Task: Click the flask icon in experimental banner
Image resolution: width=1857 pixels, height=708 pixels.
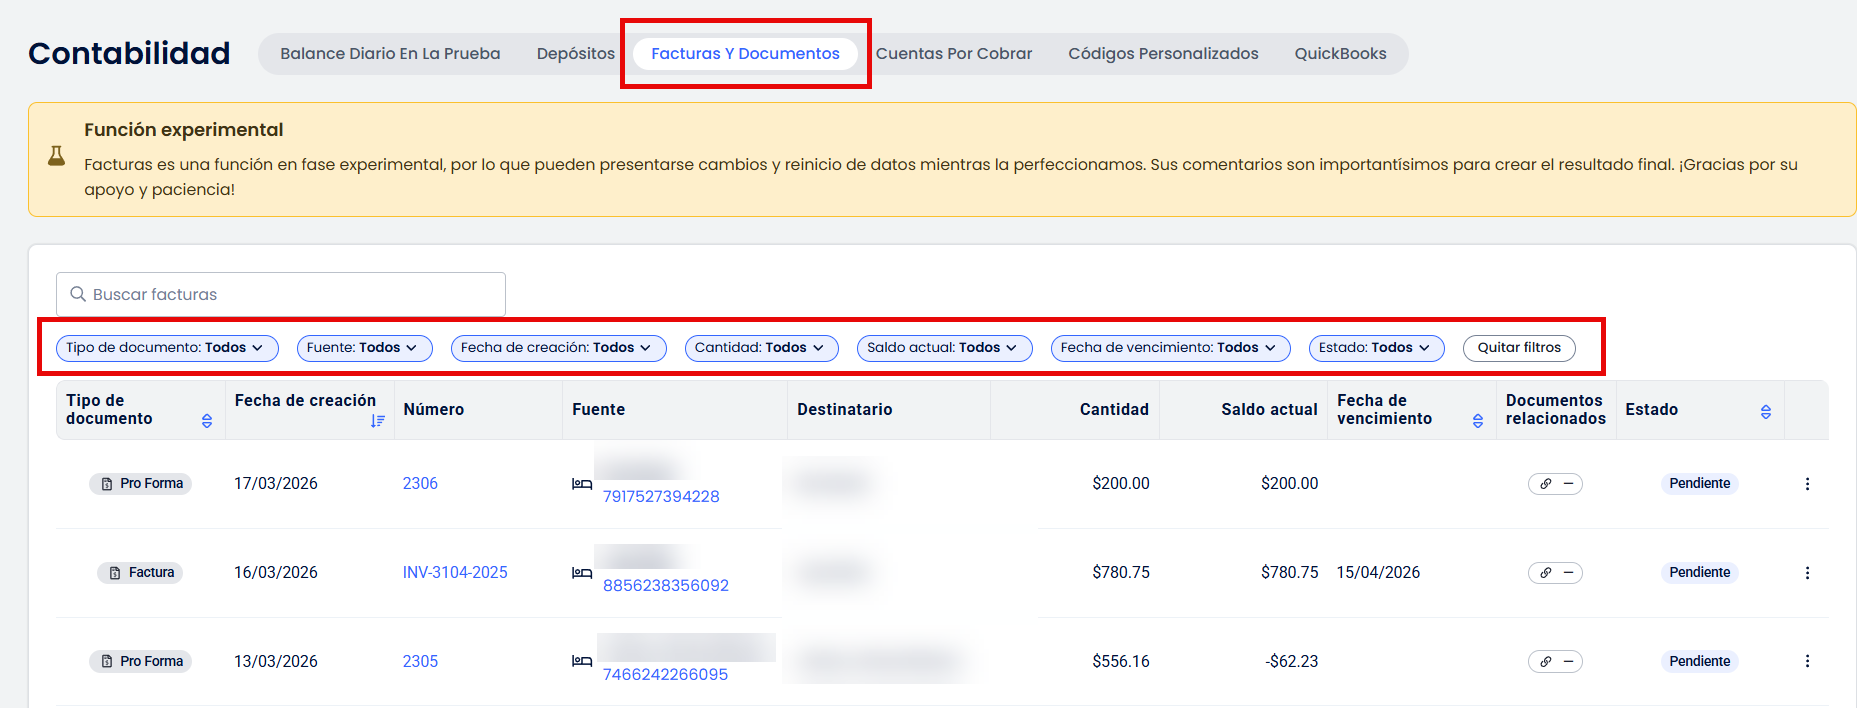Action: click(57, 156)
